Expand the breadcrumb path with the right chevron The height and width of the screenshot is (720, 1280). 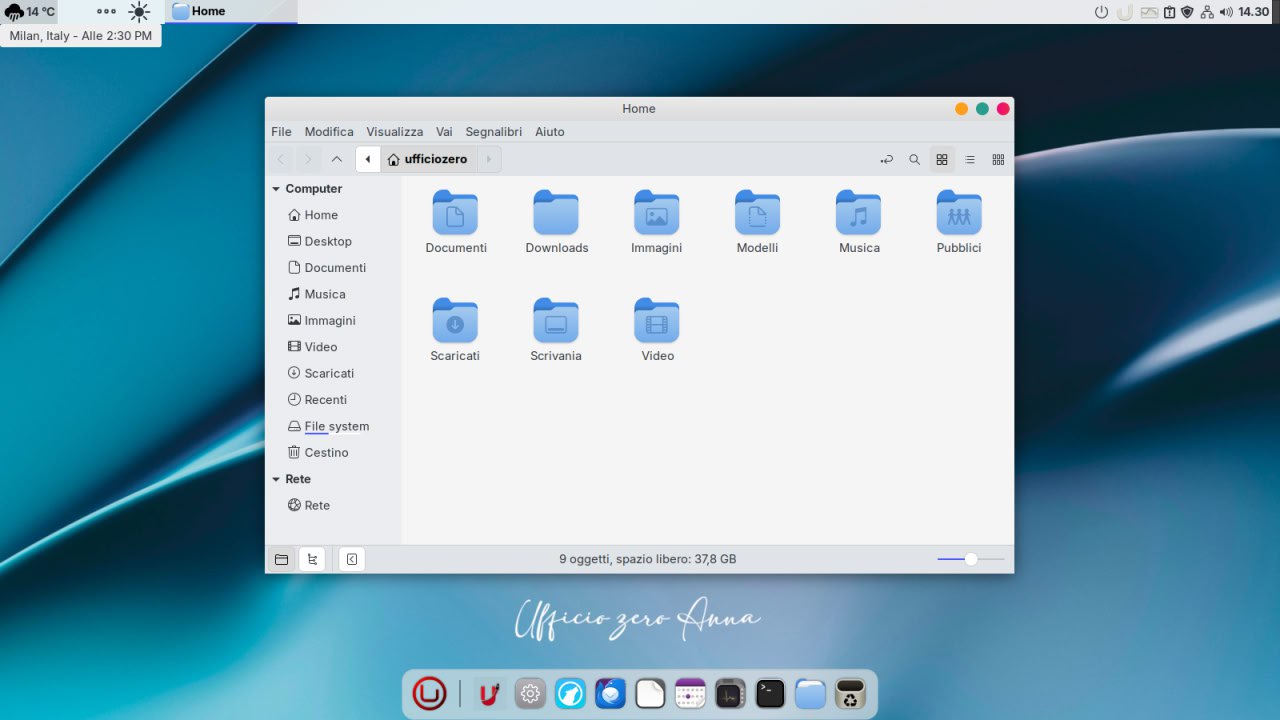(x=489, y=159)
